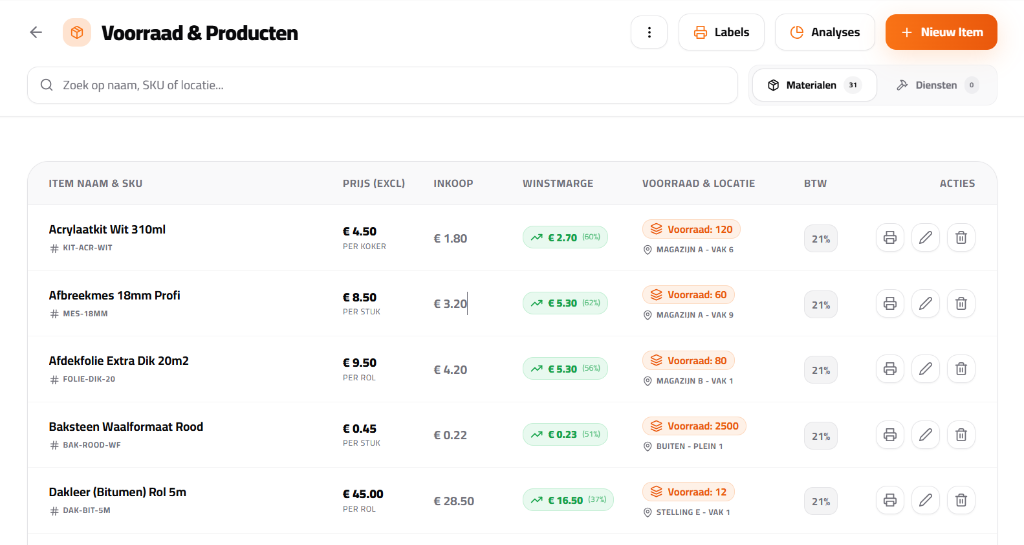Print label for Afbreekmes 18mm Profi

click(889, 304)
